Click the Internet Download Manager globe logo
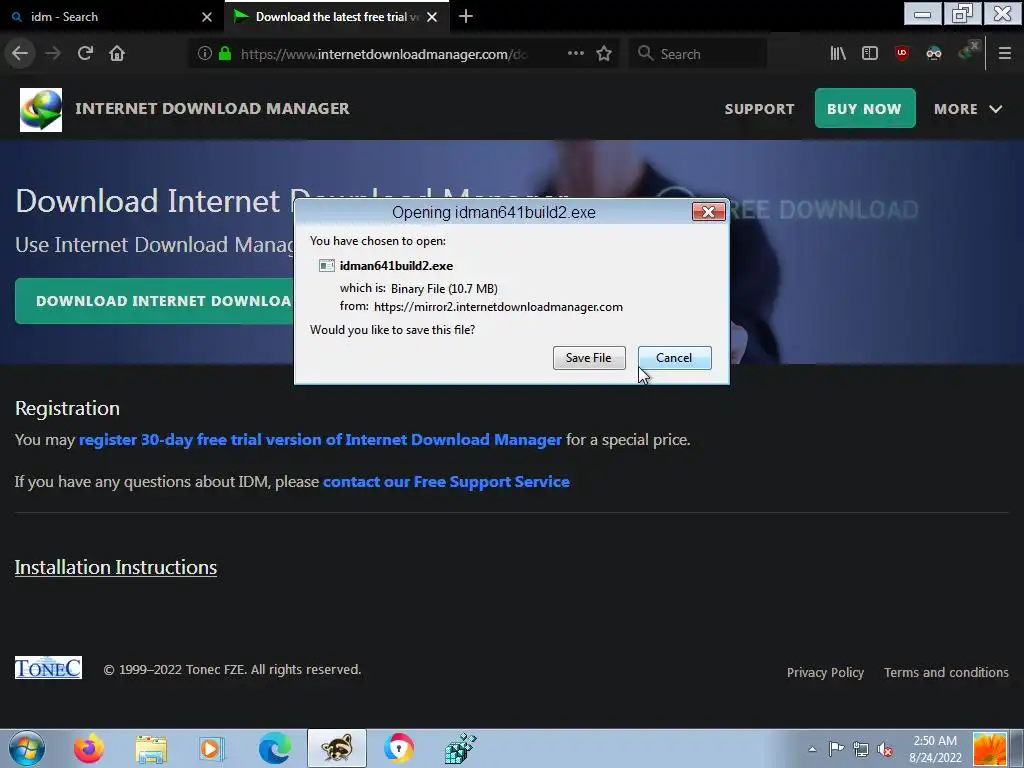Screen dimensions: 1024x768 (41, 110)
